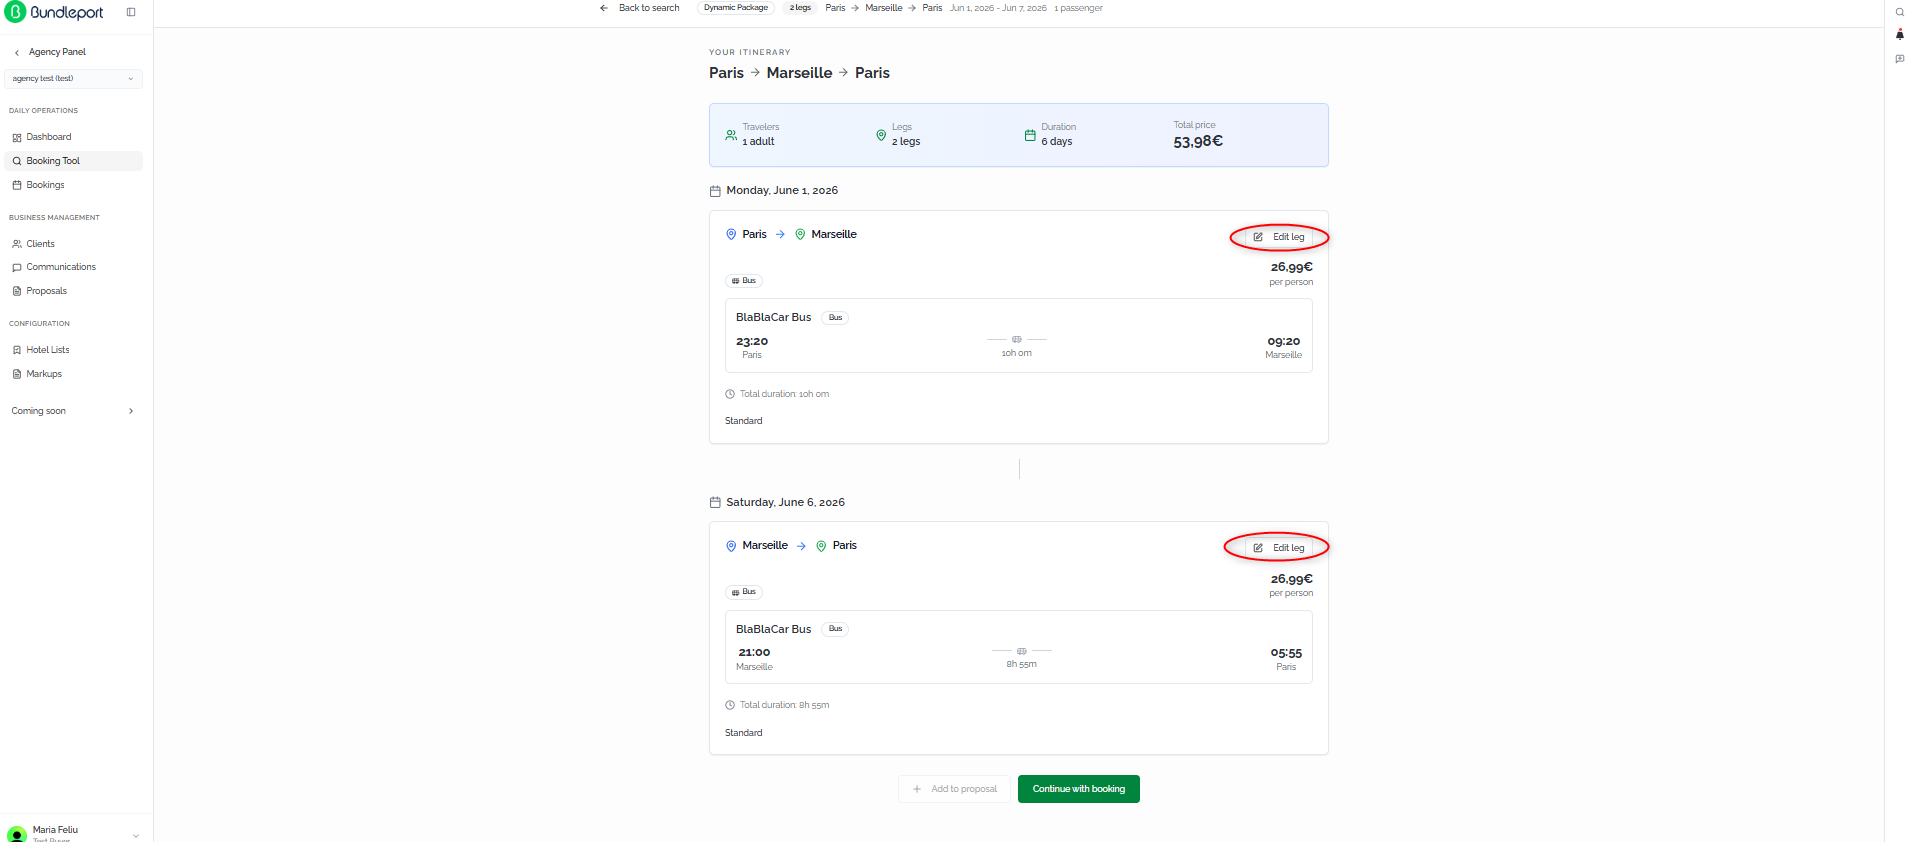
Task: Click the Bus badge beside BlaBlaCar Bus, first leg
Action: [835, 318]
